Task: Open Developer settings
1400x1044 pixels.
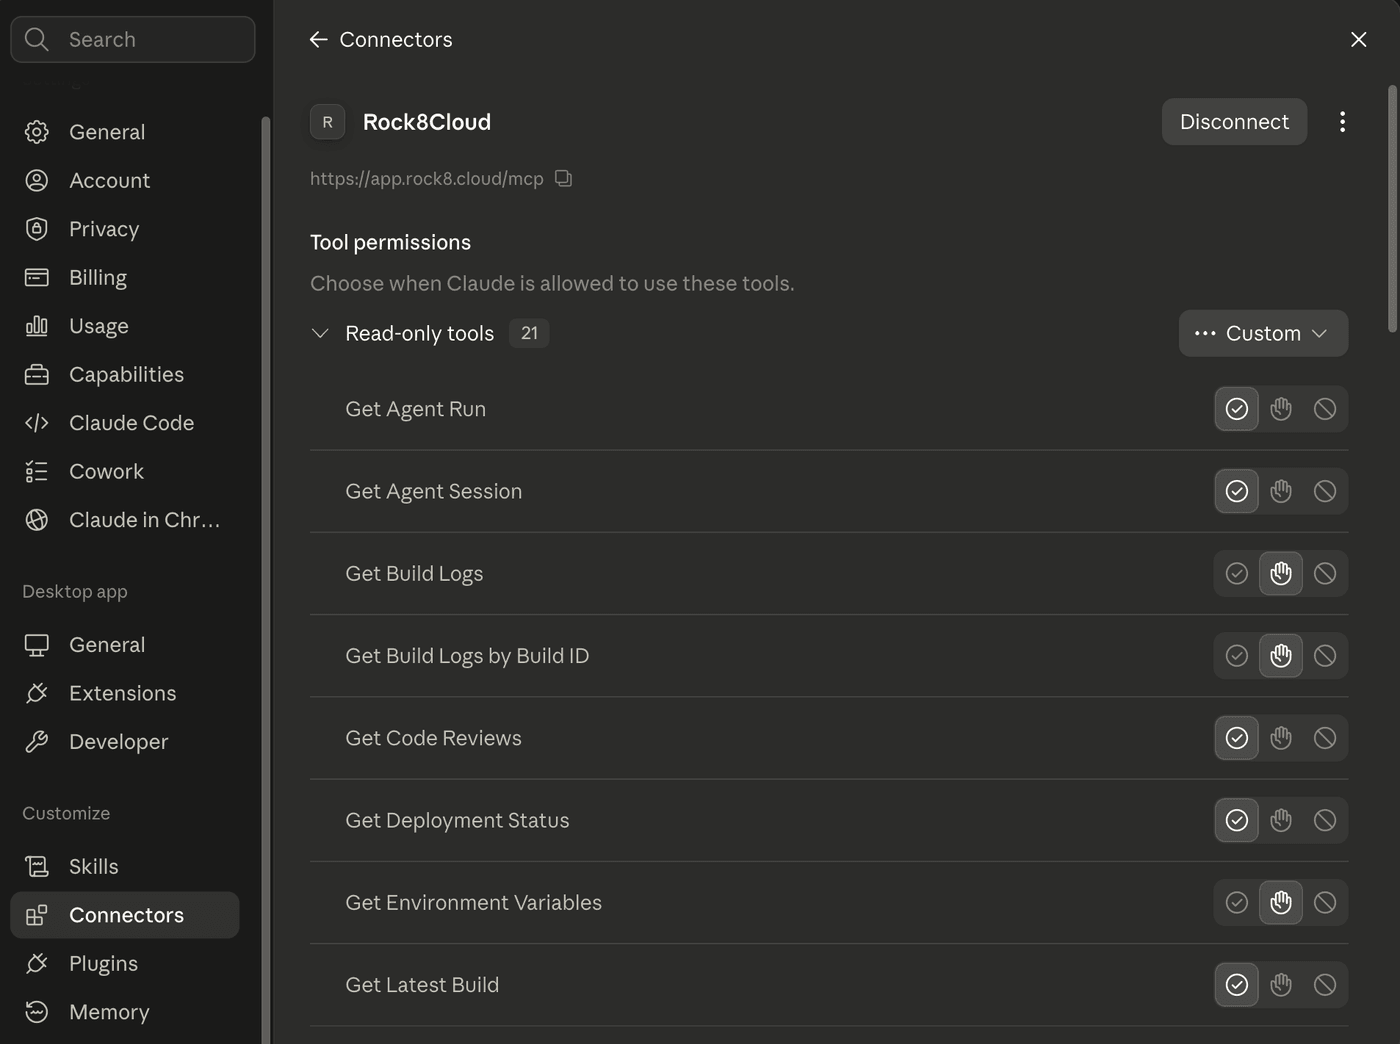Action: click(125, 742)
